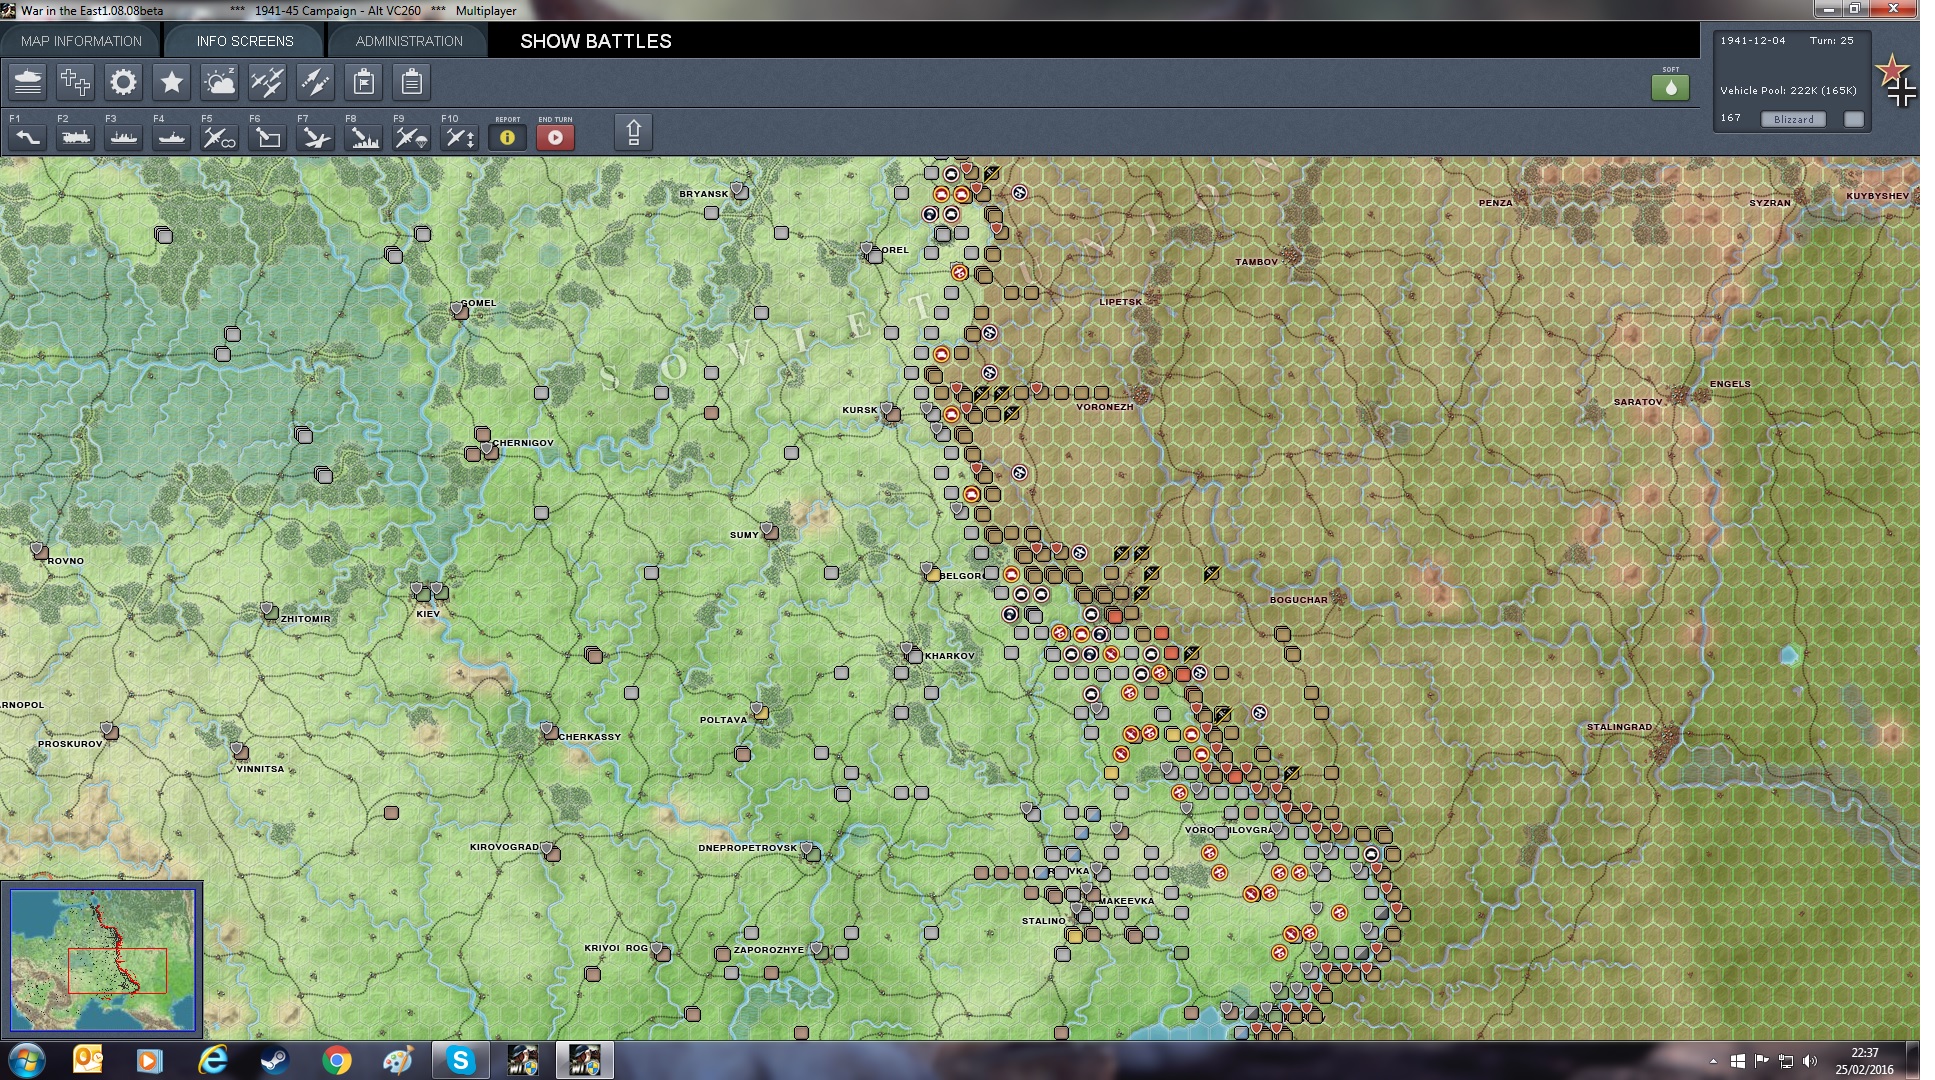1935x1080 pixels.
Task: Open the Windows Start menu
Action: [26, 1060]
